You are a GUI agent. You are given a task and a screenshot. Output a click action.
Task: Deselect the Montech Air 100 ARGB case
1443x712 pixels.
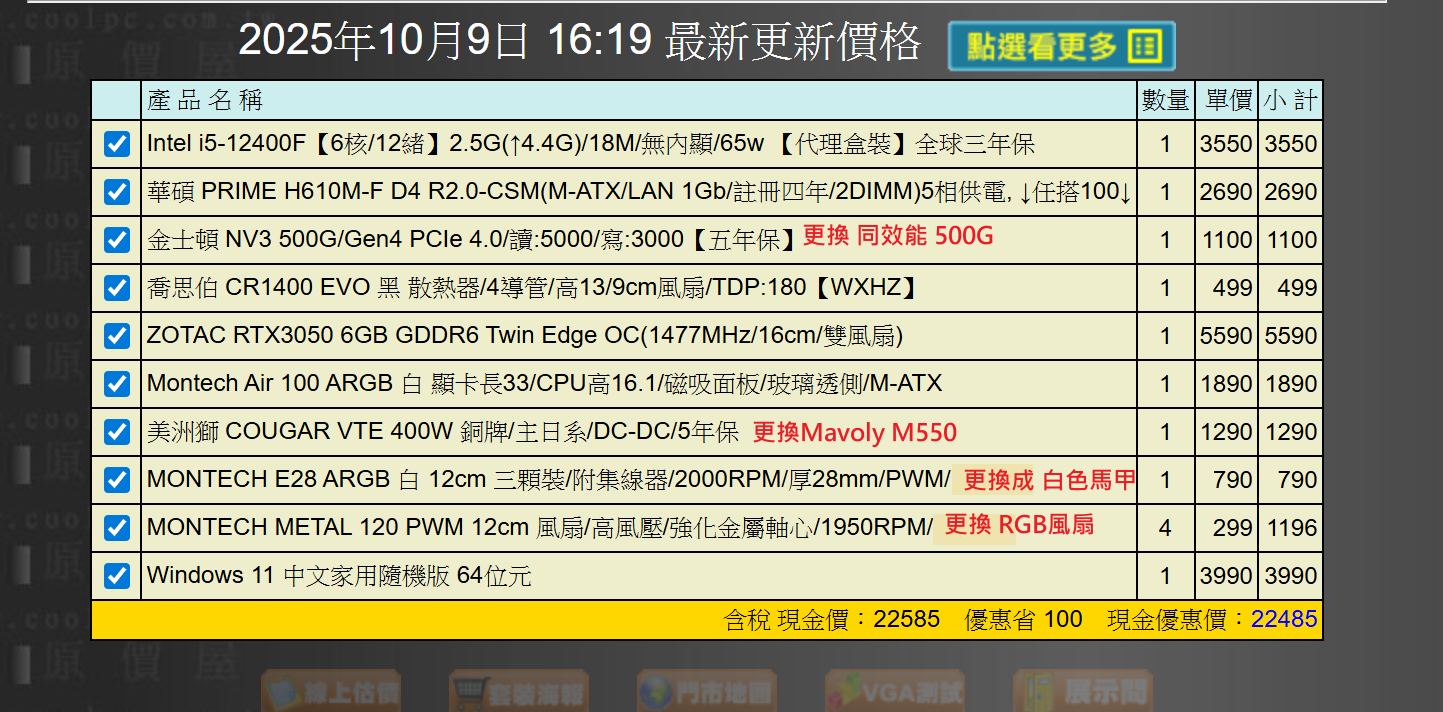coord(117,384)
